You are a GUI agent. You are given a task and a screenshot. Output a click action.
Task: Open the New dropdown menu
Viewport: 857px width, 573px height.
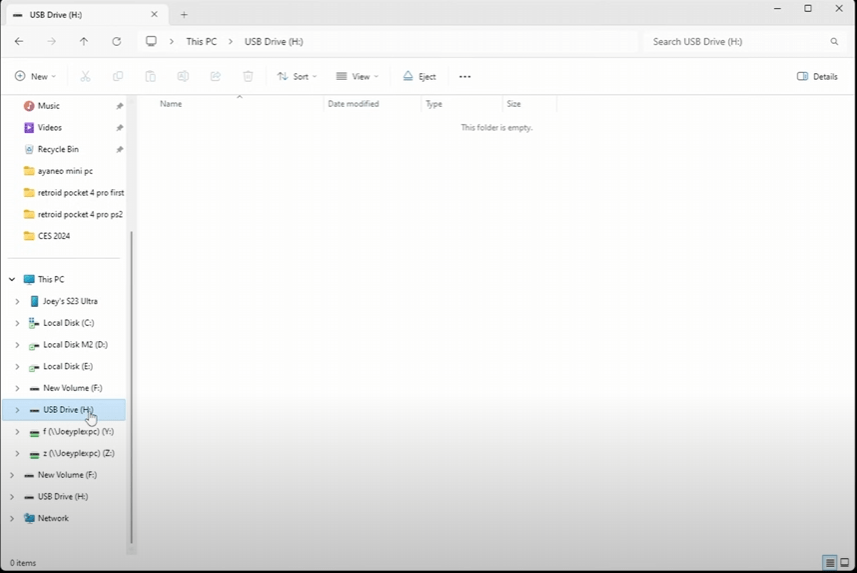(x=35, y=77)
